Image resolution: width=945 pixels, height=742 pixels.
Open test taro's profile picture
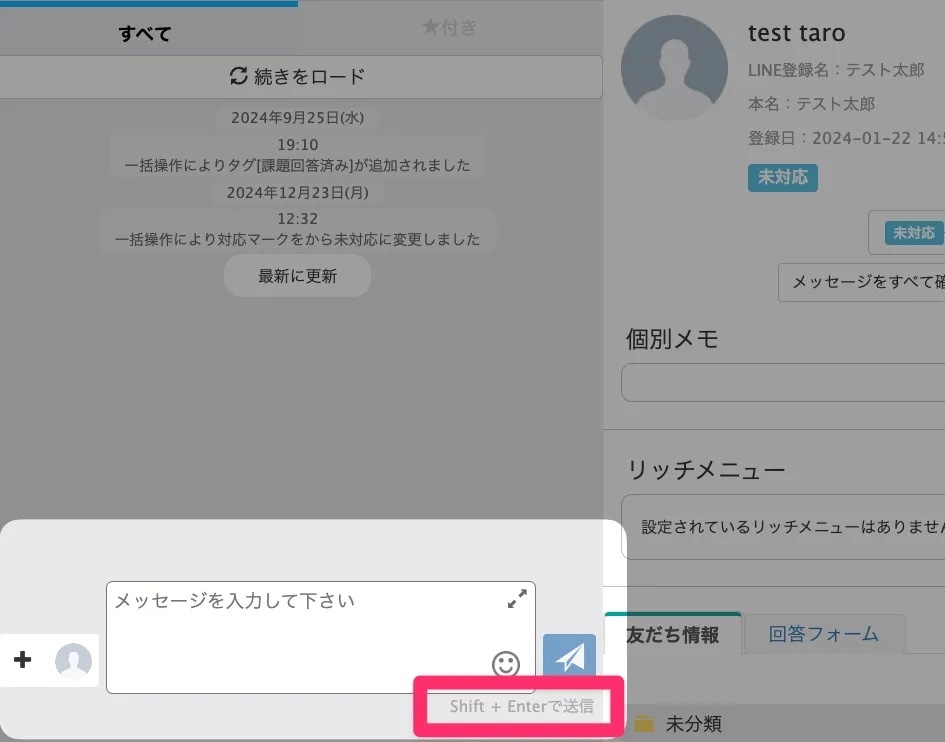(x=674, y=69)
